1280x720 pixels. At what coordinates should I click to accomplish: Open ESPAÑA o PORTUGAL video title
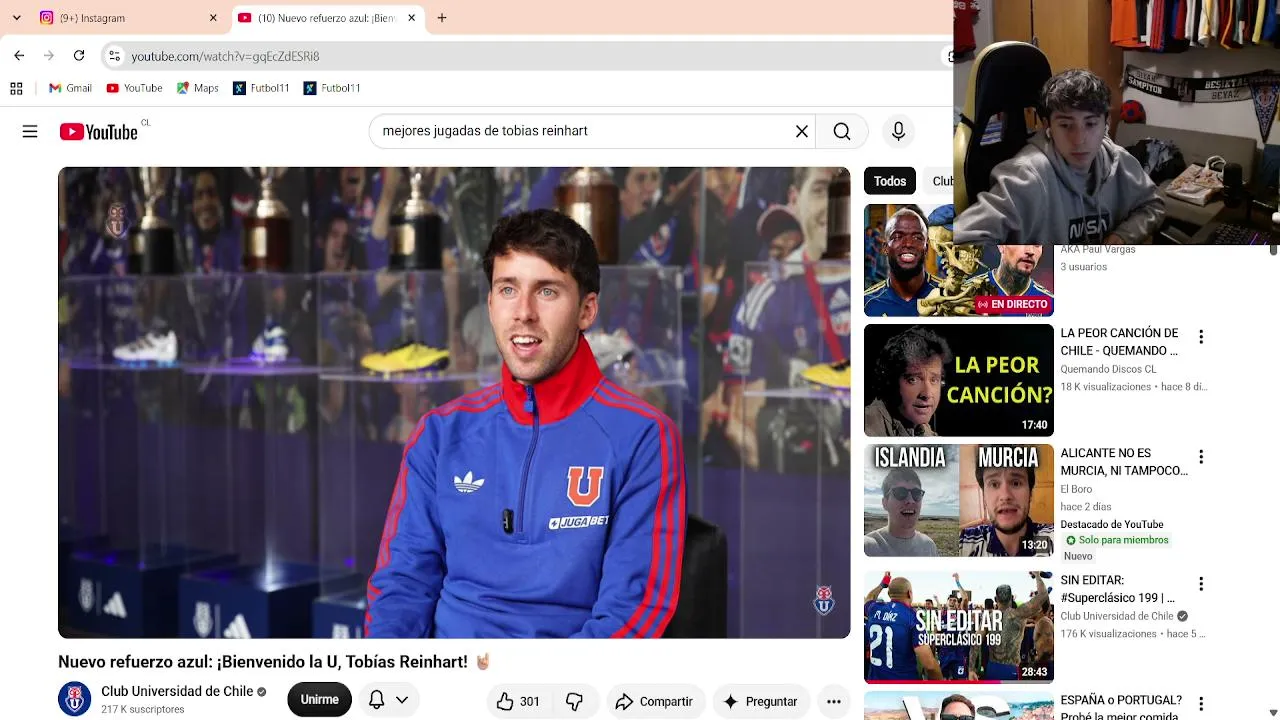tap(1121, 707)
